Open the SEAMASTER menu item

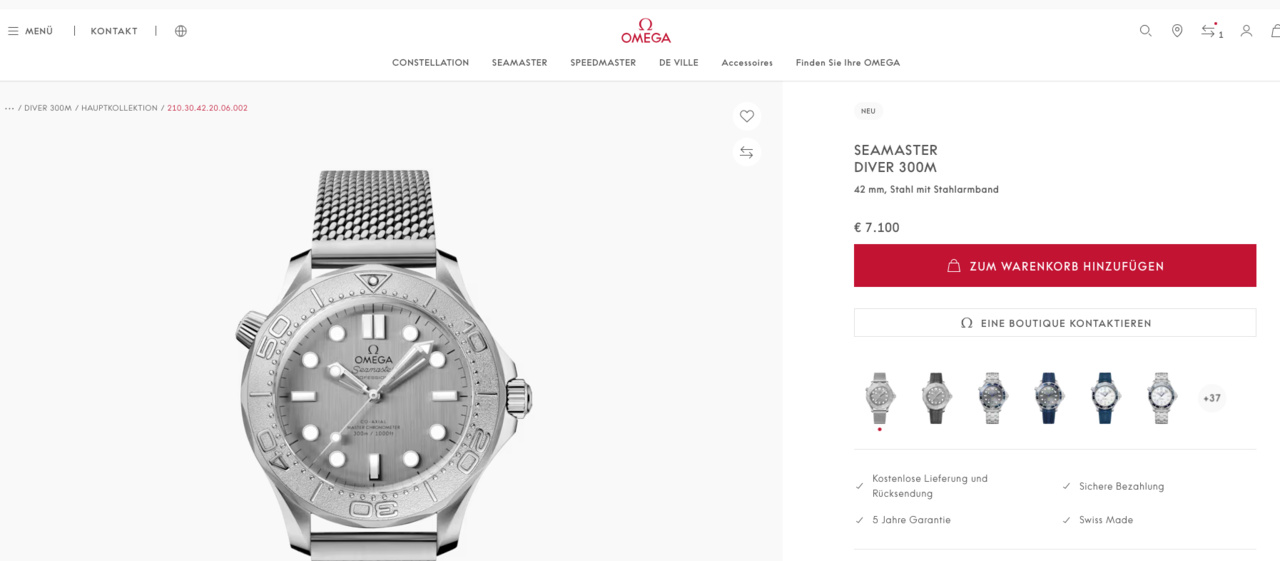519,63
